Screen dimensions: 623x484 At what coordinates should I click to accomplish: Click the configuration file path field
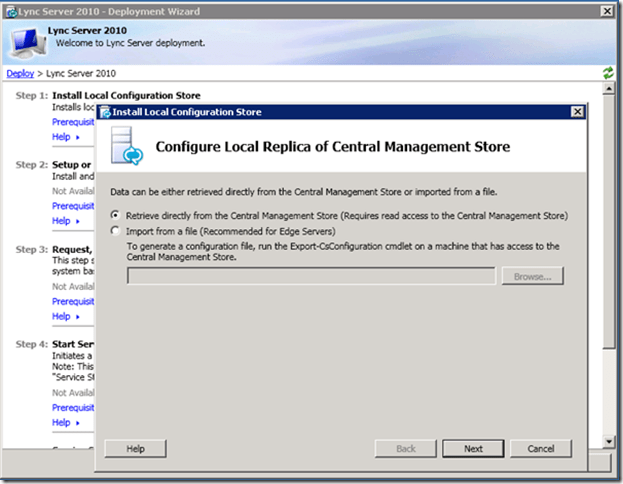click(x=311, y=276)
